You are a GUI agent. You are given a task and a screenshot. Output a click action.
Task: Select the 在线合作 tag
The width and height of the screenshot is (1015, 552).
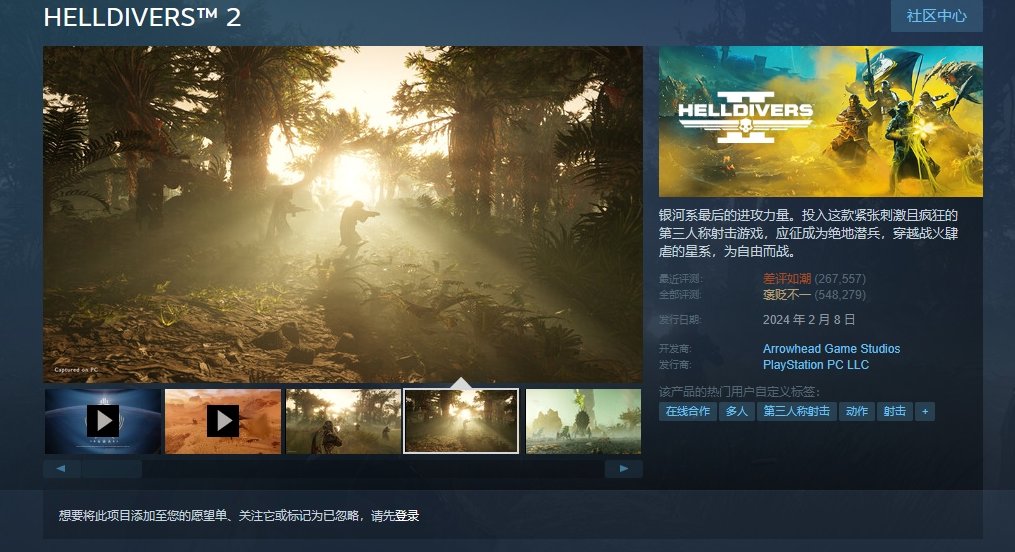(687, 411)
